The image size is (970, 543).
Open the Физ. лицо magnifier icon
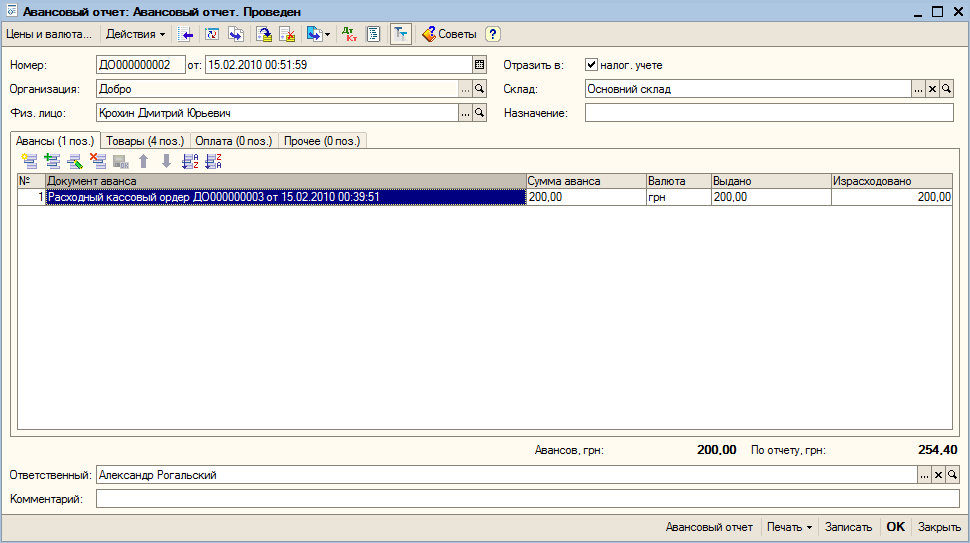click(479, 113)
